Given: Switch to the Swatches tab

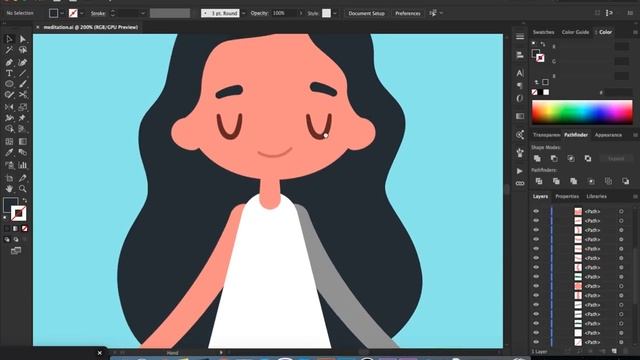Looking at the screenshot, I should point(543,32).
